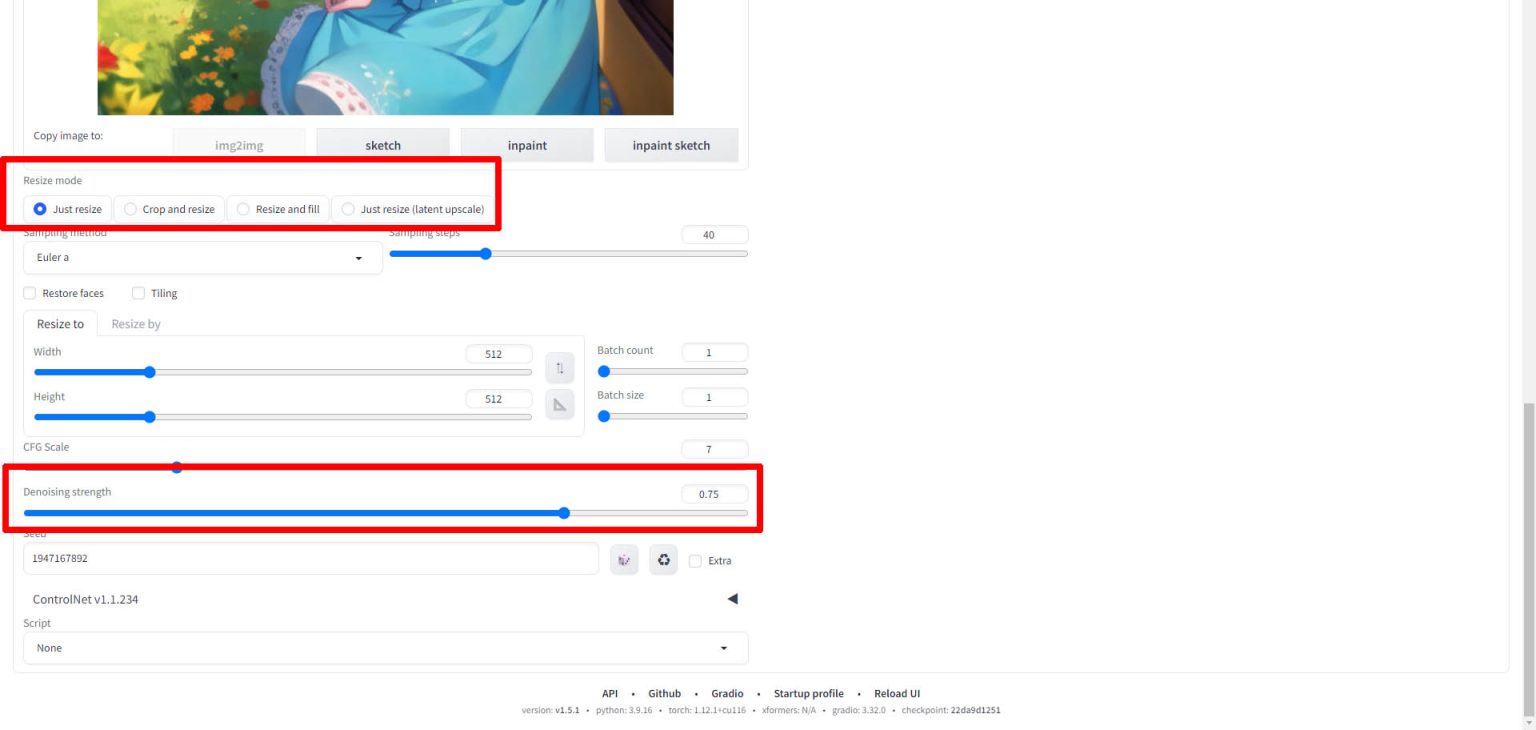Viewport: 1536px width, 730px height.
Task: Expand the ControlNet v1.1.234 section arrow
Action: point(732,599)
